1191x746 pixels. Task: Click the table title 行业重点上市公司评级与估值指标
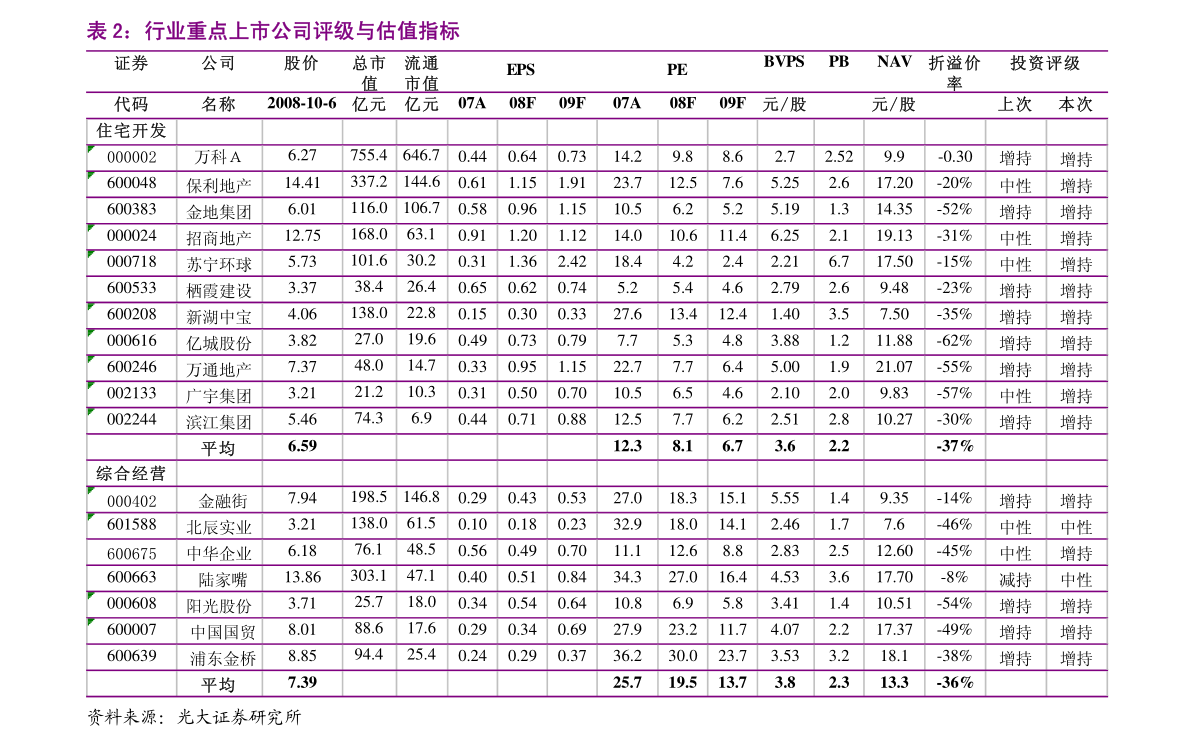(x=273, y=31)
